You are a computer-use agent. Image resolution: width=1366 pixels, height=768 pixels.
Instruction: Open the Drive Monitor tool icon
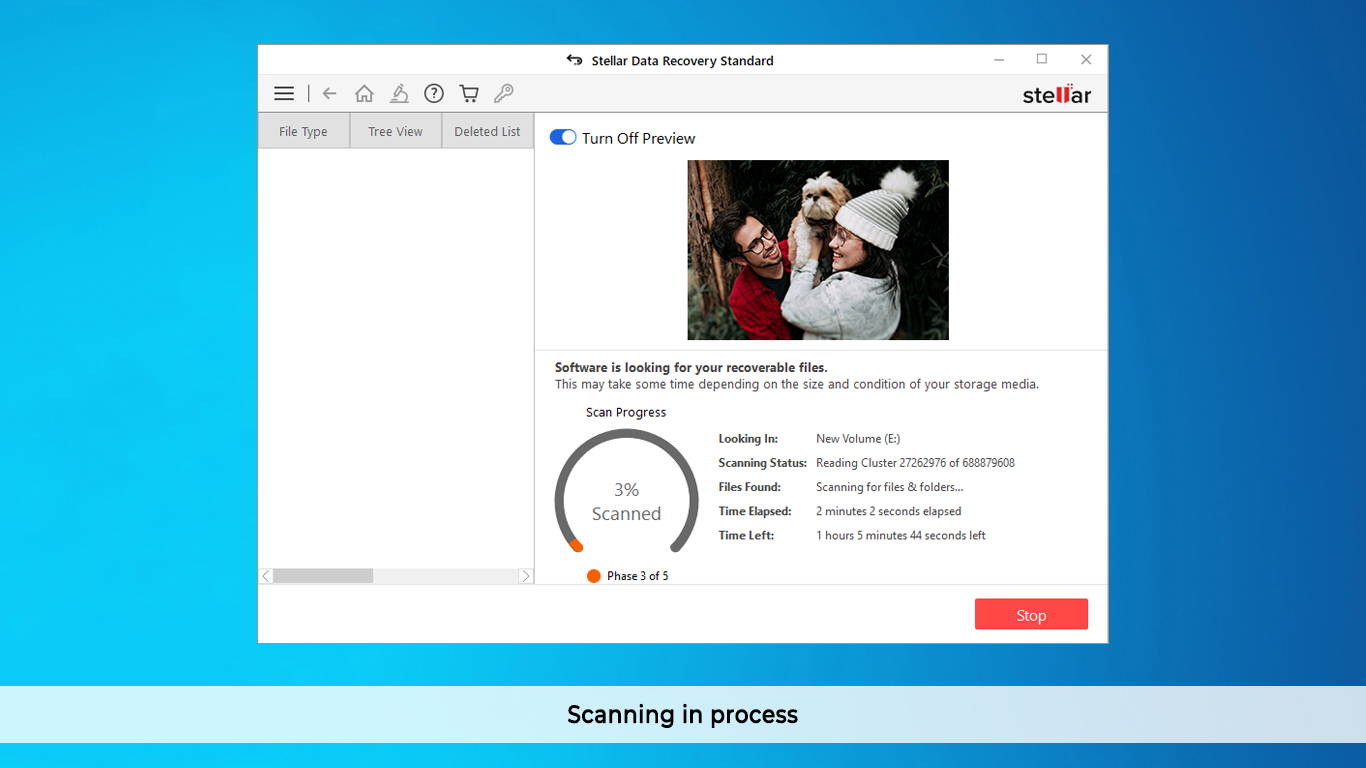click(399, 92)
